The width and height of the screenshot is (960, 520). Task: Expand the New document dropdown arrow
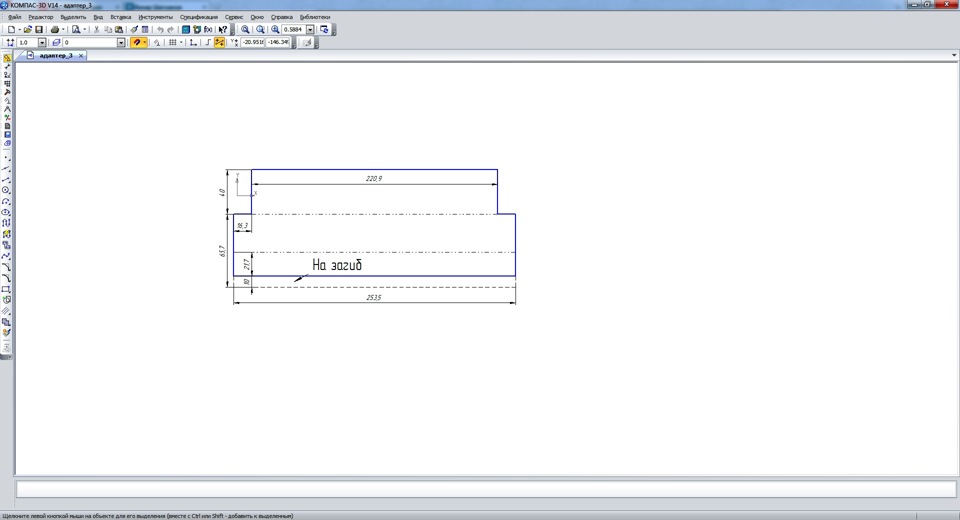pos(20,29)
